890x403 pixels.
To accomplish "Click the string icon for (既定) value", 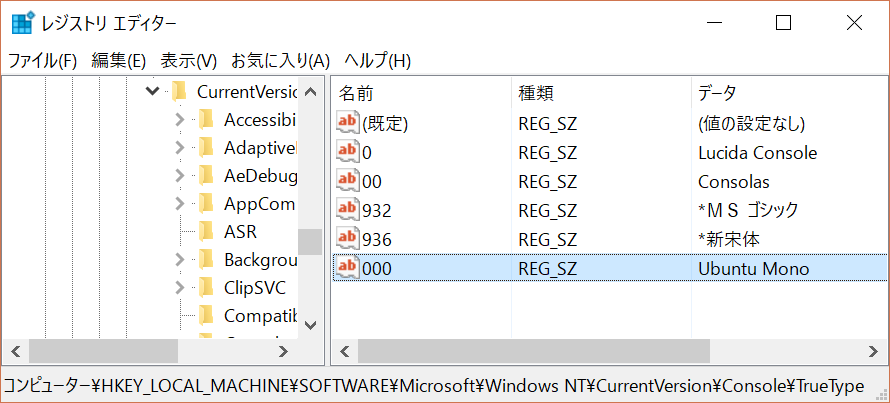I will pos(347,123).
